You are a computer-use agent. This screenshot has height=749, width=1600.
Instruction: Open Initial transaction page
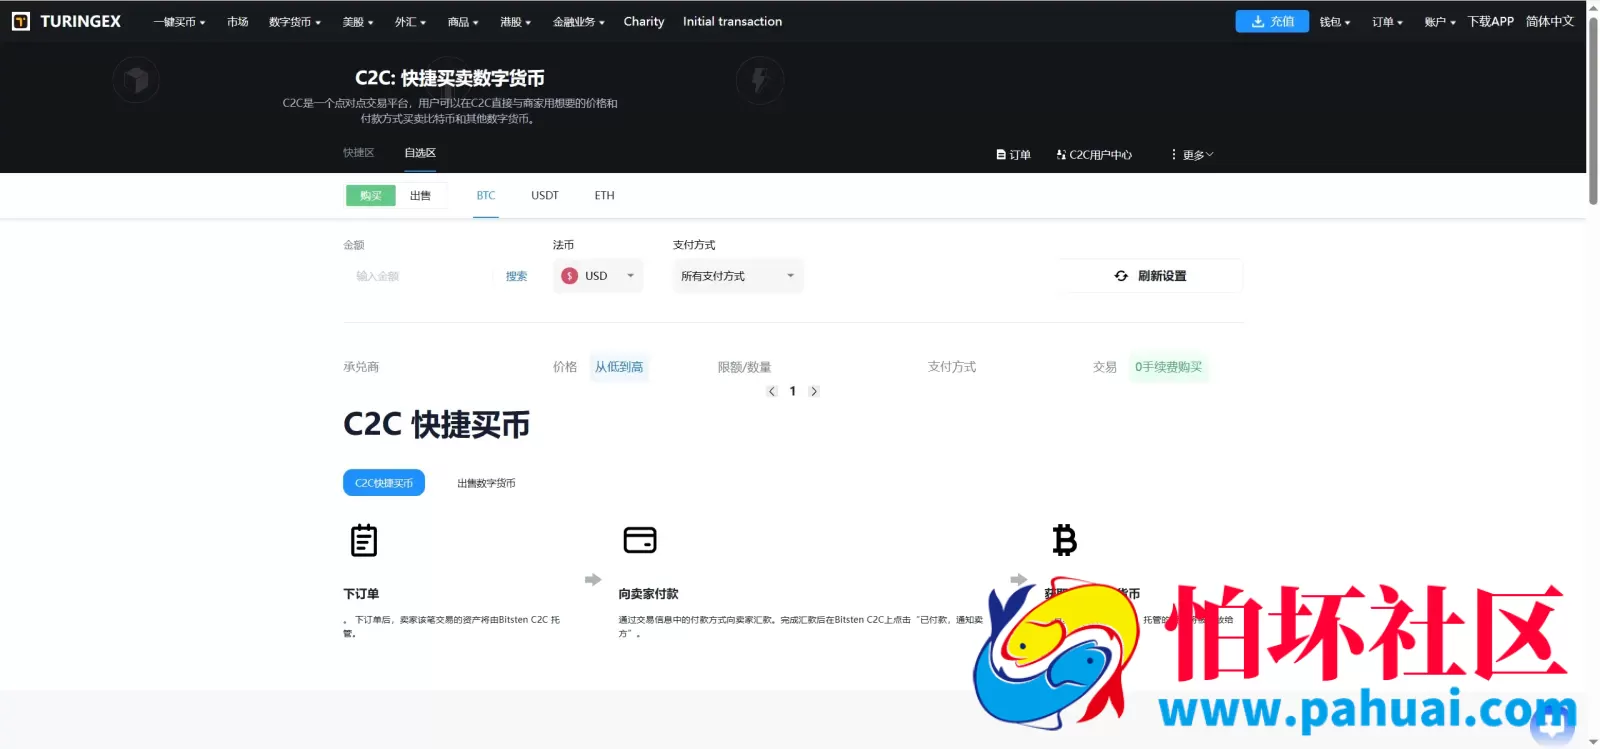(x=732, y=22)
